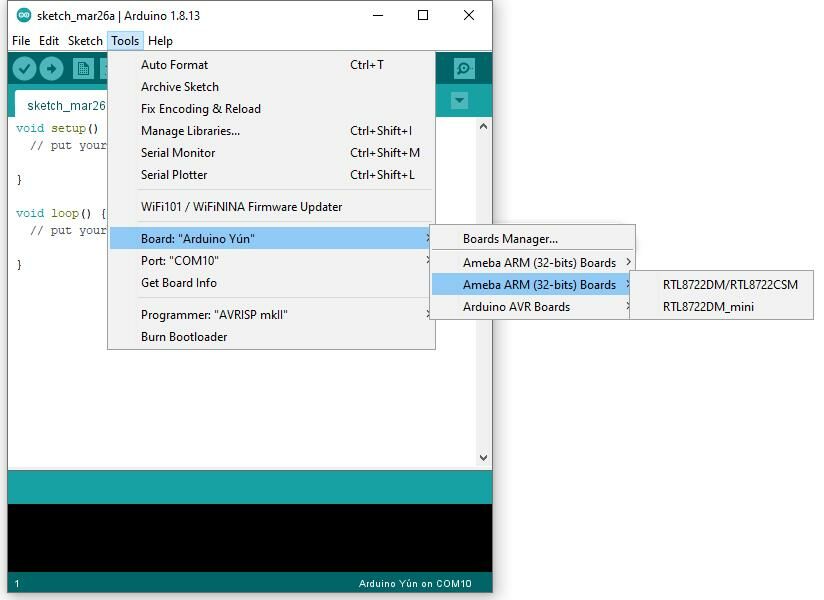The image size is (824, 600).
Task: Click Burn Bootloader in the Tools menu
Action: 184,337
